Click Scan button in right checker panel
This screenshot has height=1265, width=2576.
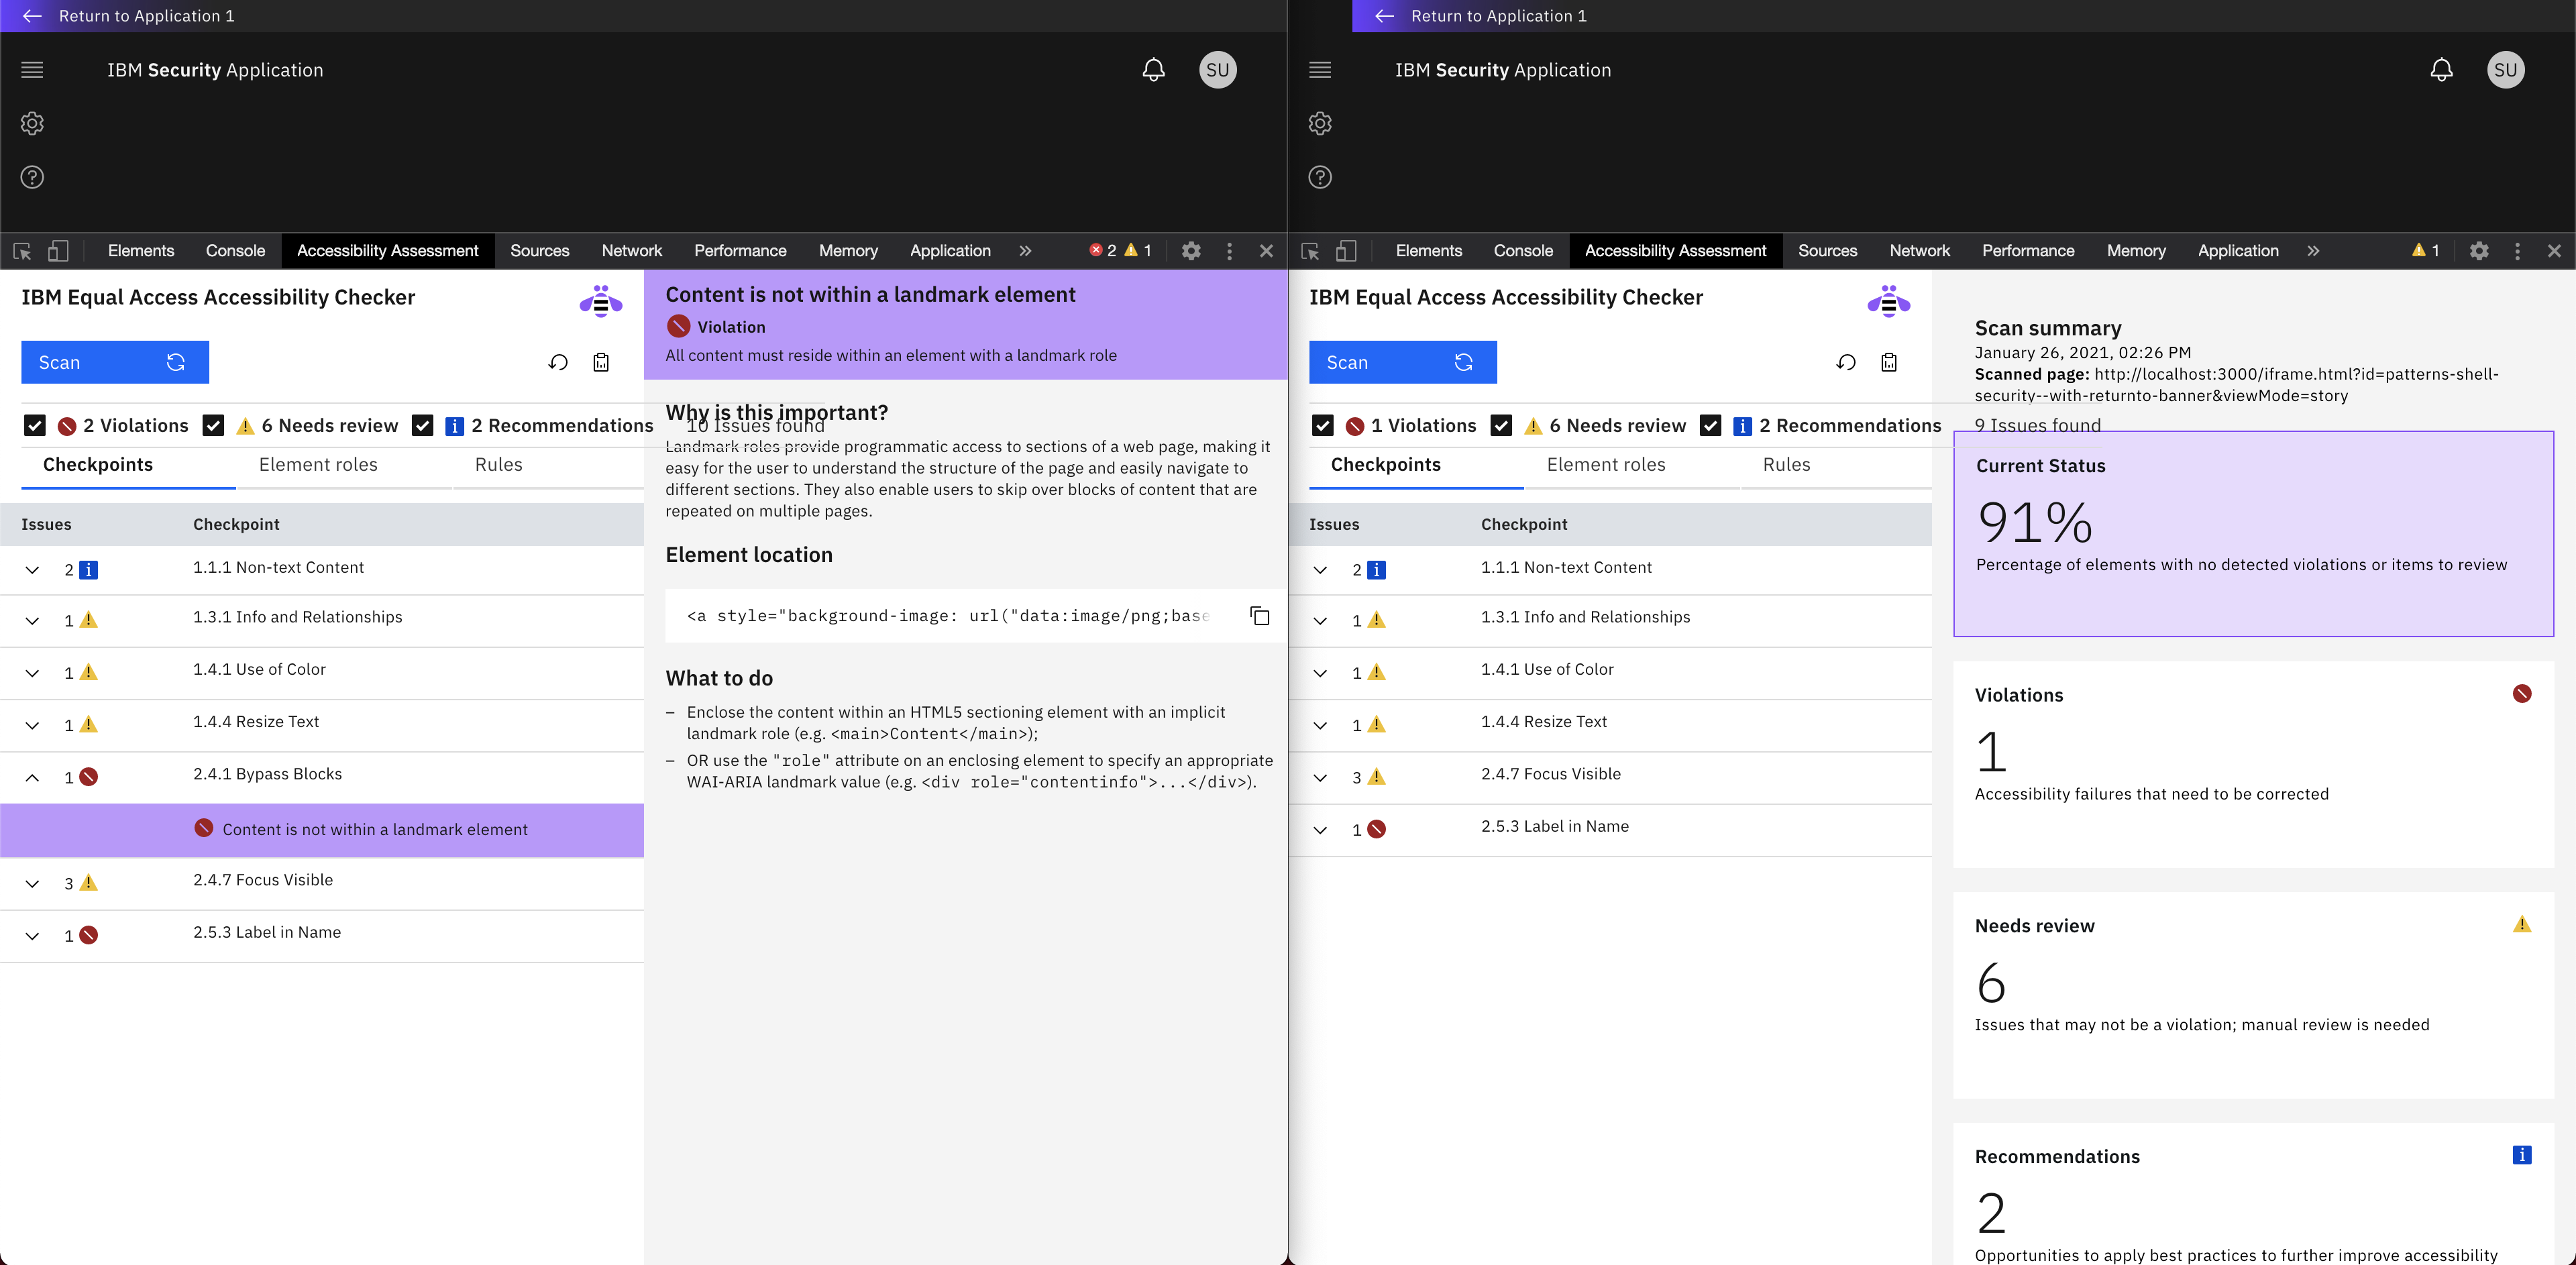click(x=1403, y=362)
